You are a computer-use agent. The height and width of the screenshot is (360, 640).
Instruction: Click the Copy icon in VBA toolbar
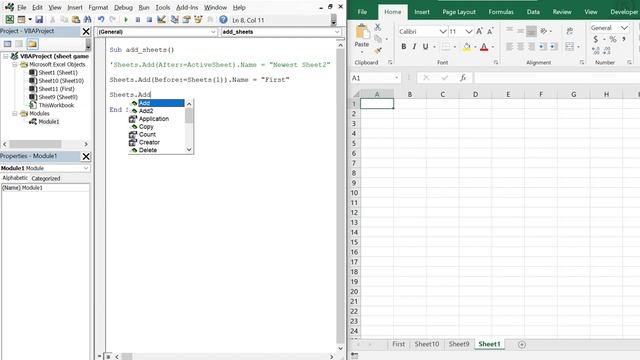pyautogui.click(x=64, y=20)
